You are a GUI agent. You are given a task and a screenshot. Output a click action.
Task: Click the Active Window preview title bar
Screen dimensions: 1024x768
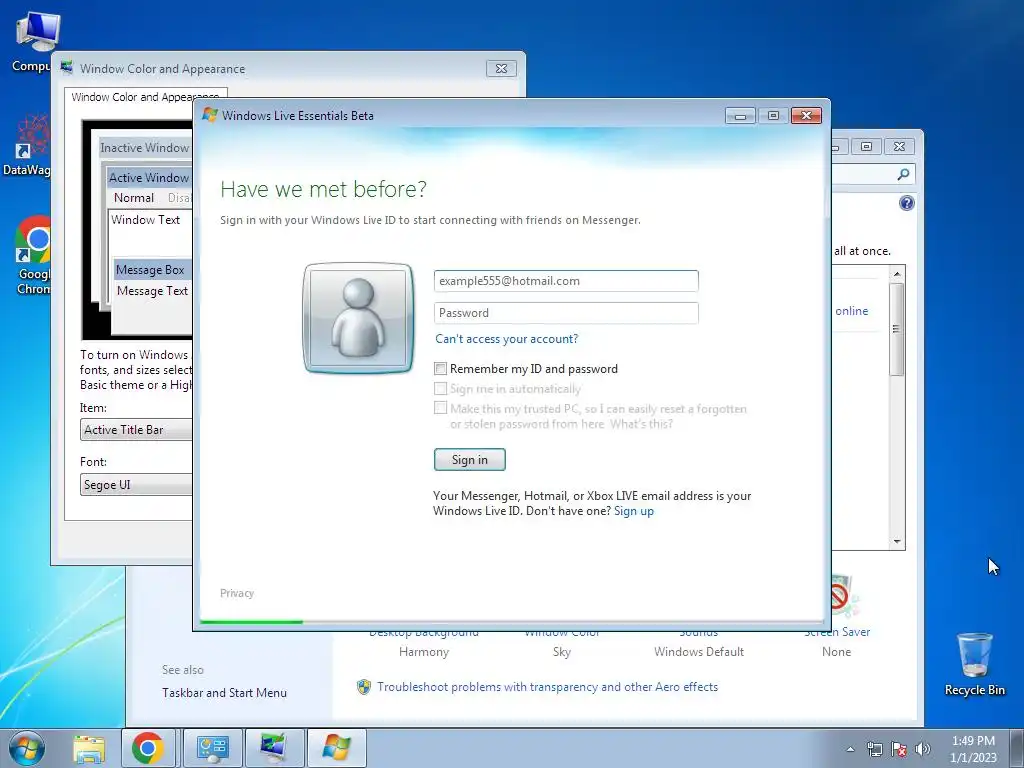point(149,178)
